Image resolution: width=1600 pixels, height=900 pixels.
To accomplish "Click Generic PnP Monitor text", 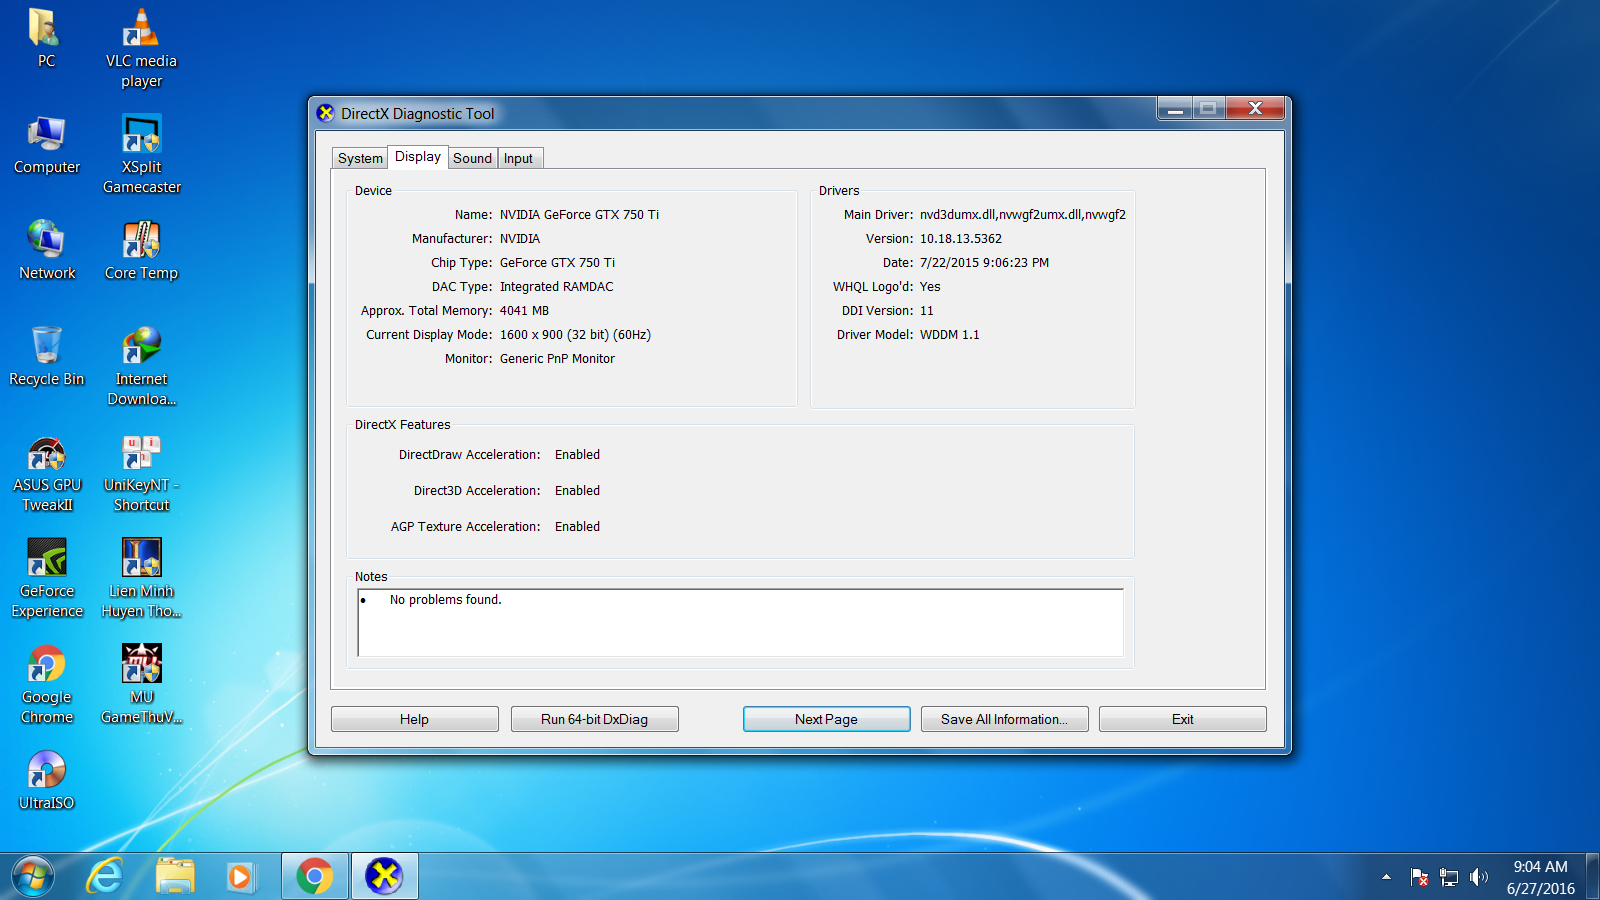I will click(557, 358).
